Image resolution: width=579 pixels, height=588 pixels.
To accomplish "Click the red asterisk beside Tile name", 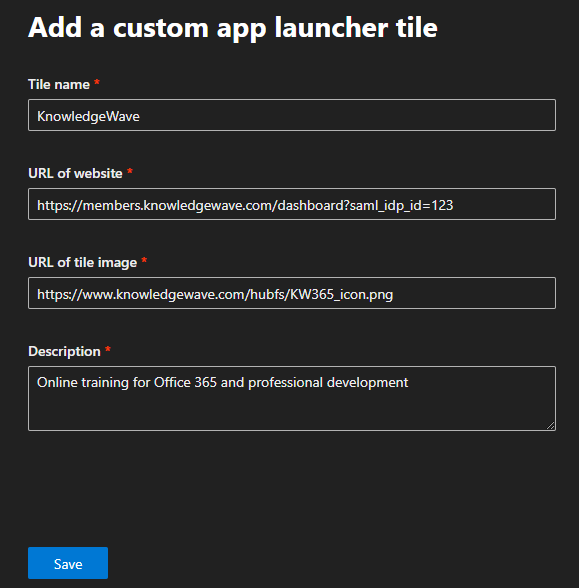I will point(97,82).
